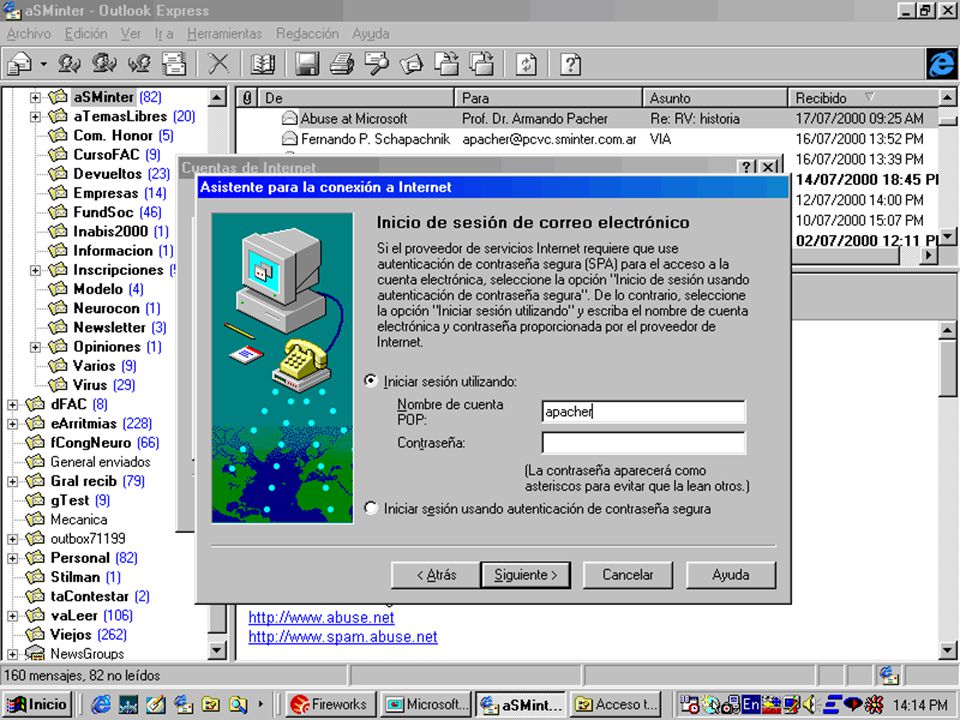Click the Reply to All toolbar icon

pos(105,64)
